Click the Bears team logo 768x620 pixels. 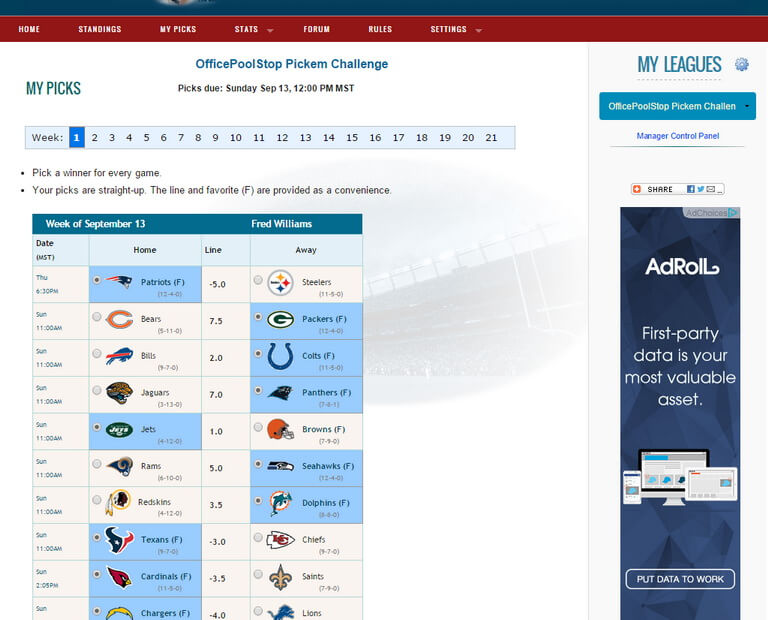(120, 319)
